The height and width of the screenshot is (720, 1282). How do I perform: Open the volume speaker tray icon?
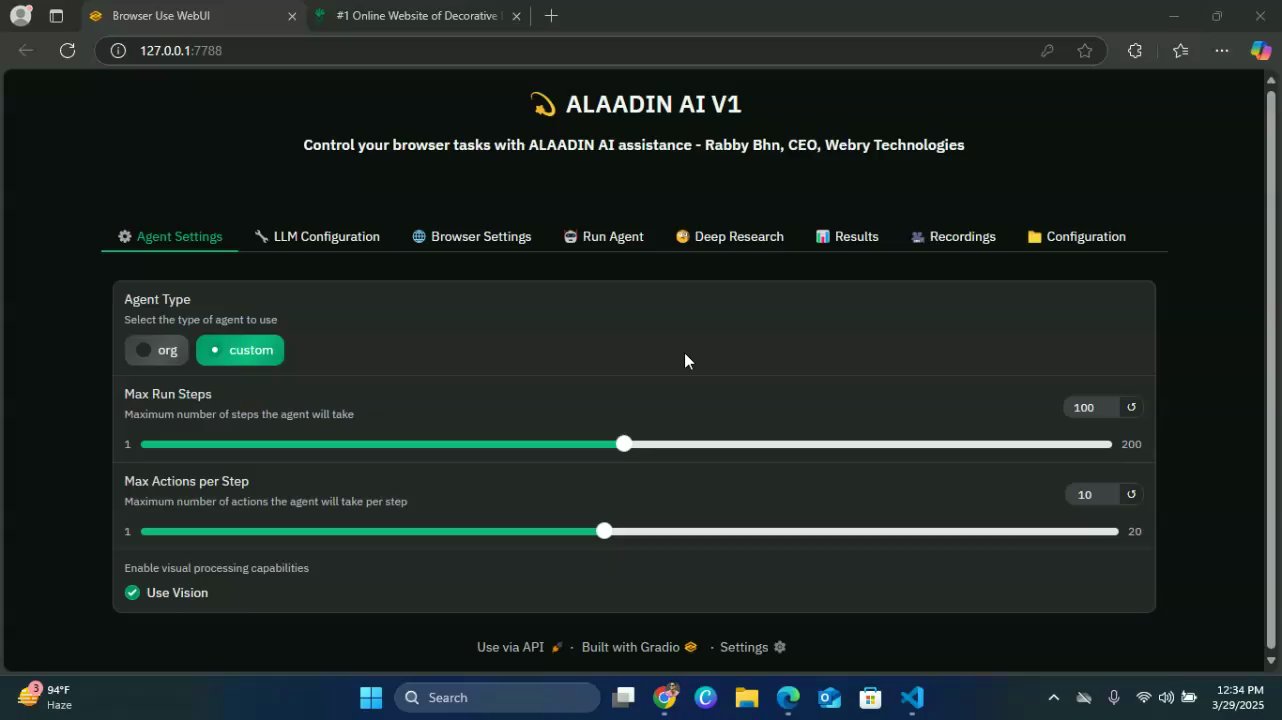pos(1166,697)
